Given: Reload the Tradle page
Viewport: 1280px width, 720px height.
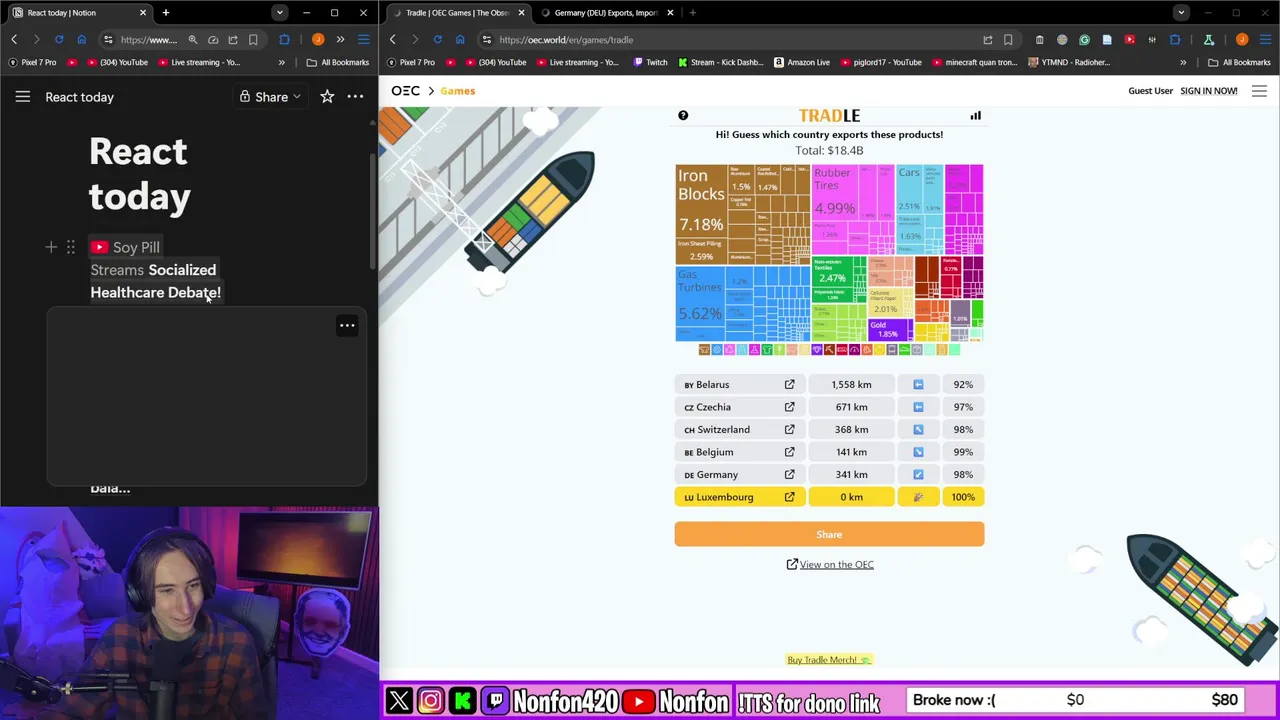Looking at the screenshot, I should click(437, 40).
